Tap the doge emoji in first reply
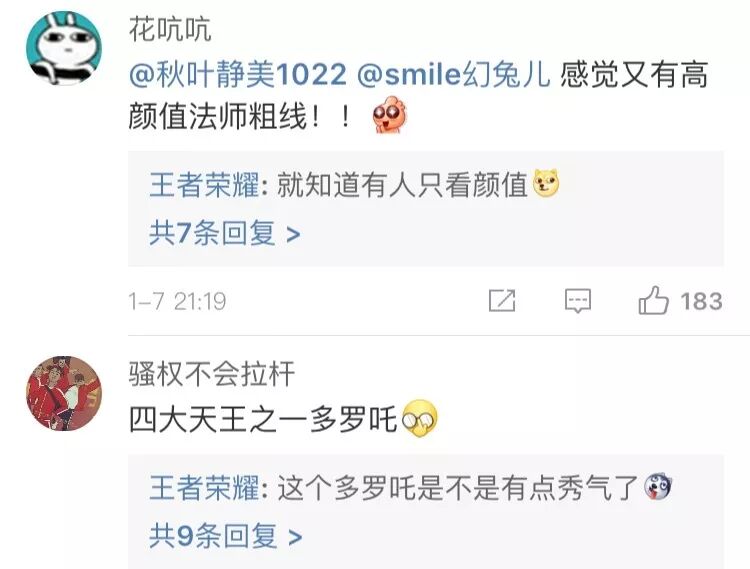 point(546,183)
